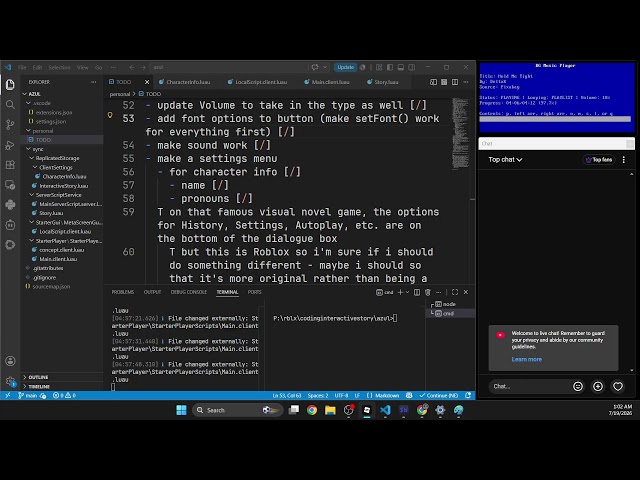Open the Selection menu
The width and height of the screenshot is (640, 480).
point(59,67)
